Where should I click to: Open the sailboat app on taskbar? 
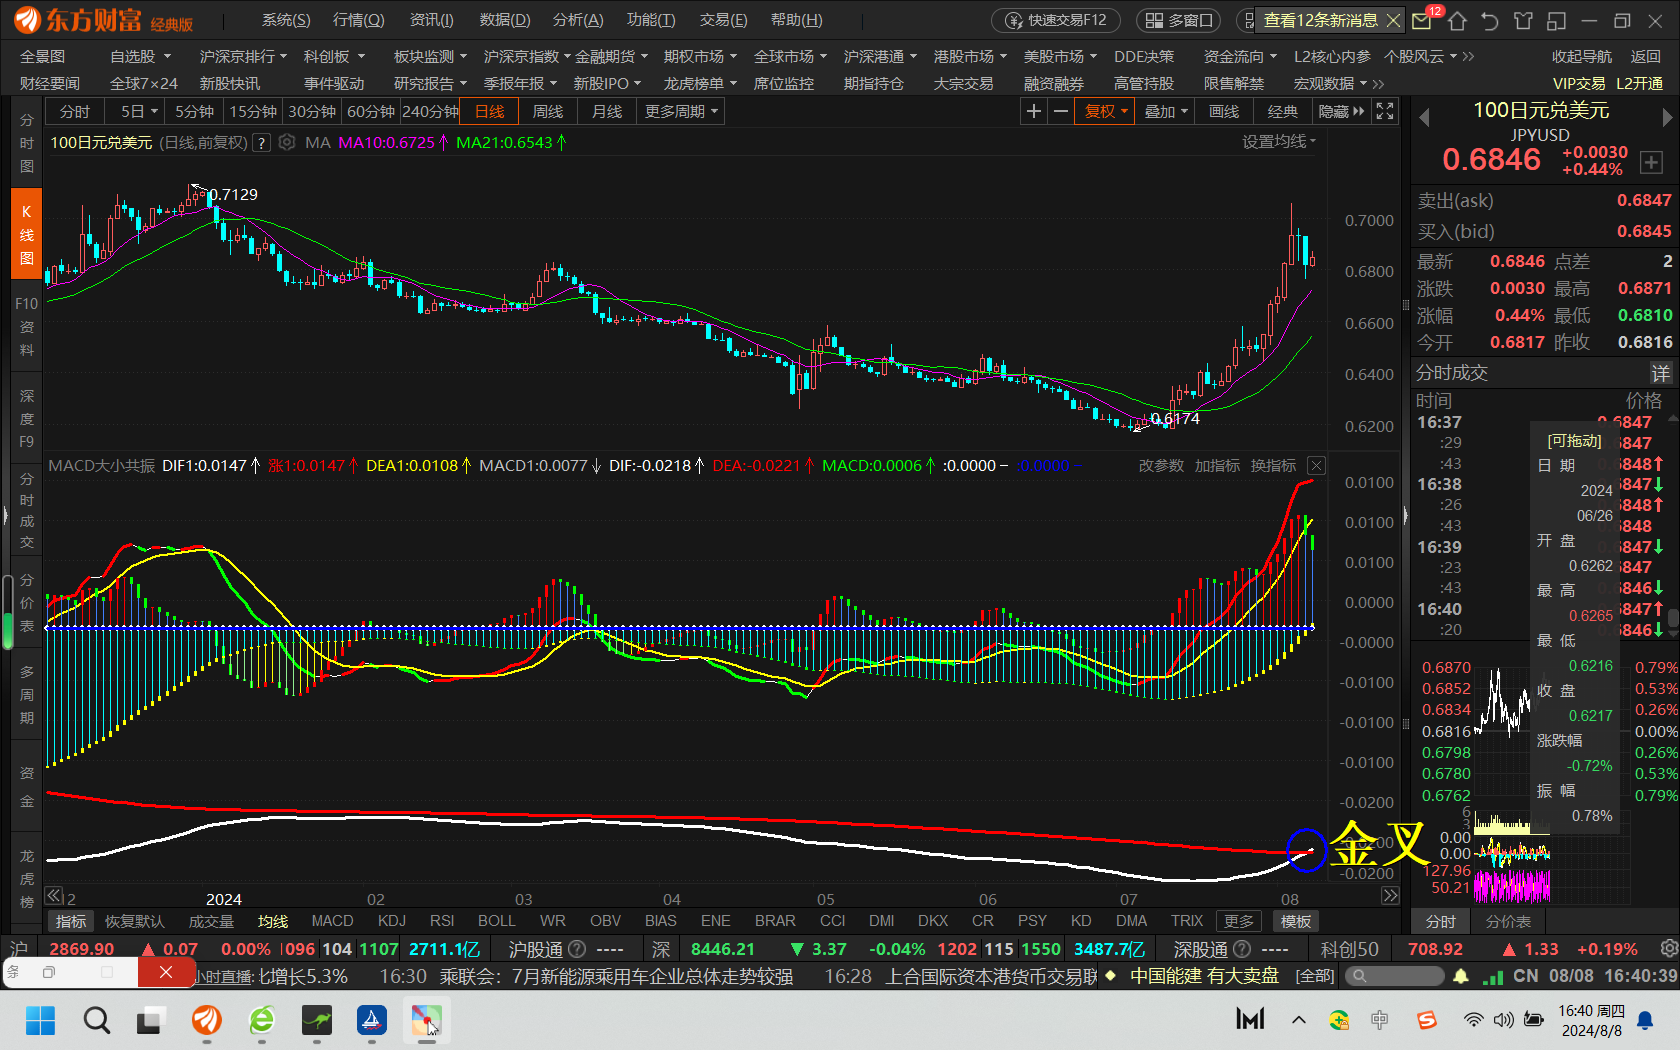click(x=372, y=1020)
